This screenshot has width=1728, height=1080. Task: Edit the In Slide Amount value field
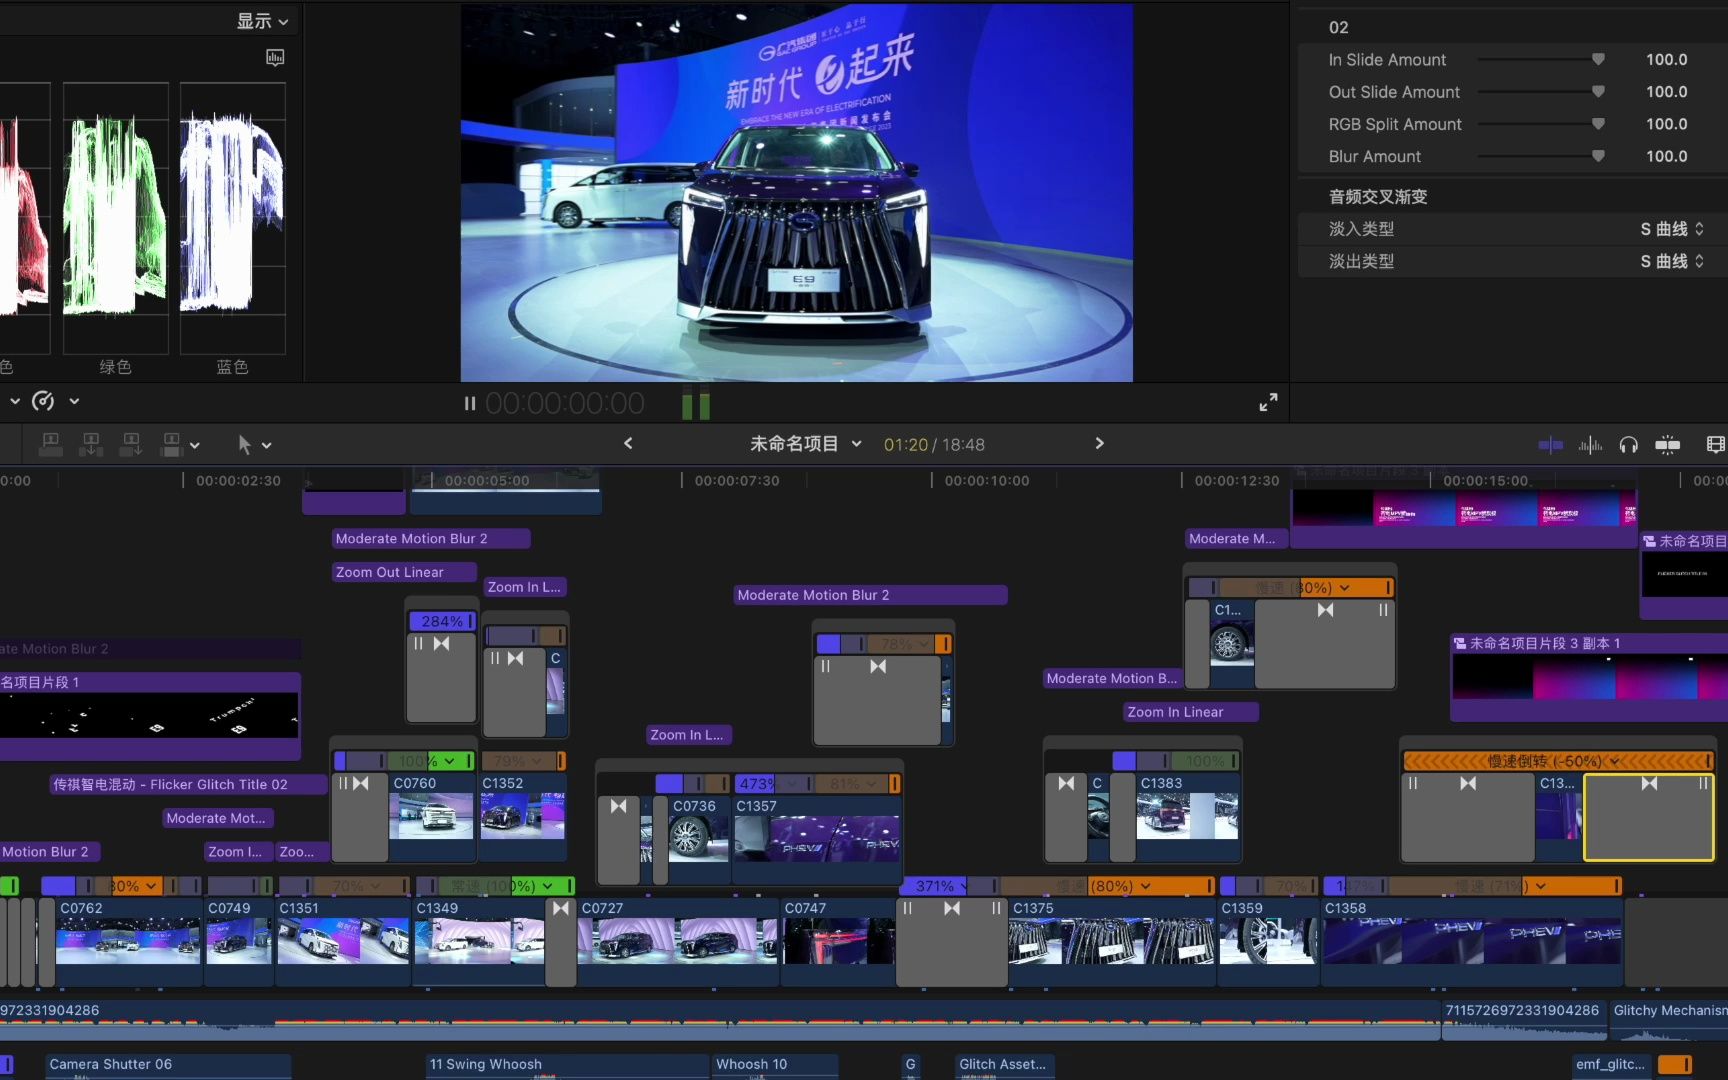click(1666, 59)
